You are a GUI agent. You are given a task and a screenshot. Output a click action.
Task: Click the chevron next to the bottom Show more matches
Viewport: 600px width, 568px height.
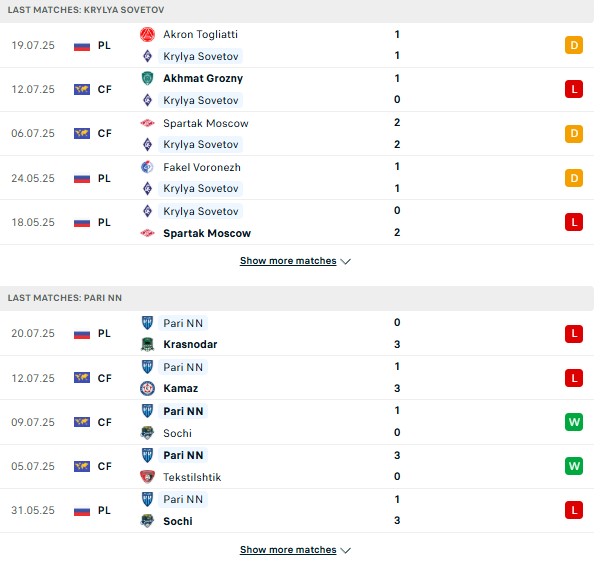(x=346, y=550)
